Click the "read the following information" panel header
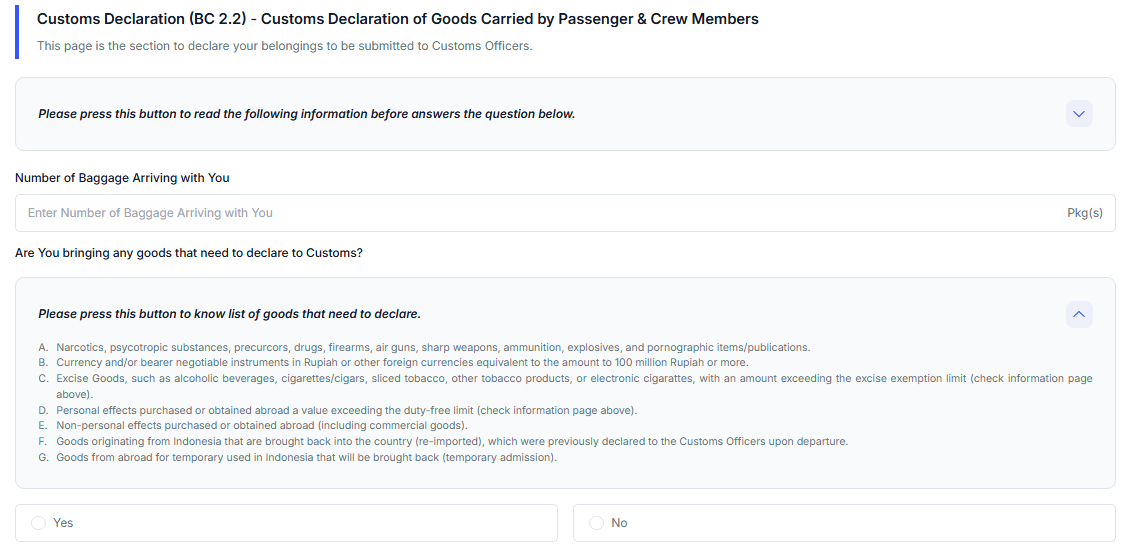1128x547 pixels. [306, 114]
